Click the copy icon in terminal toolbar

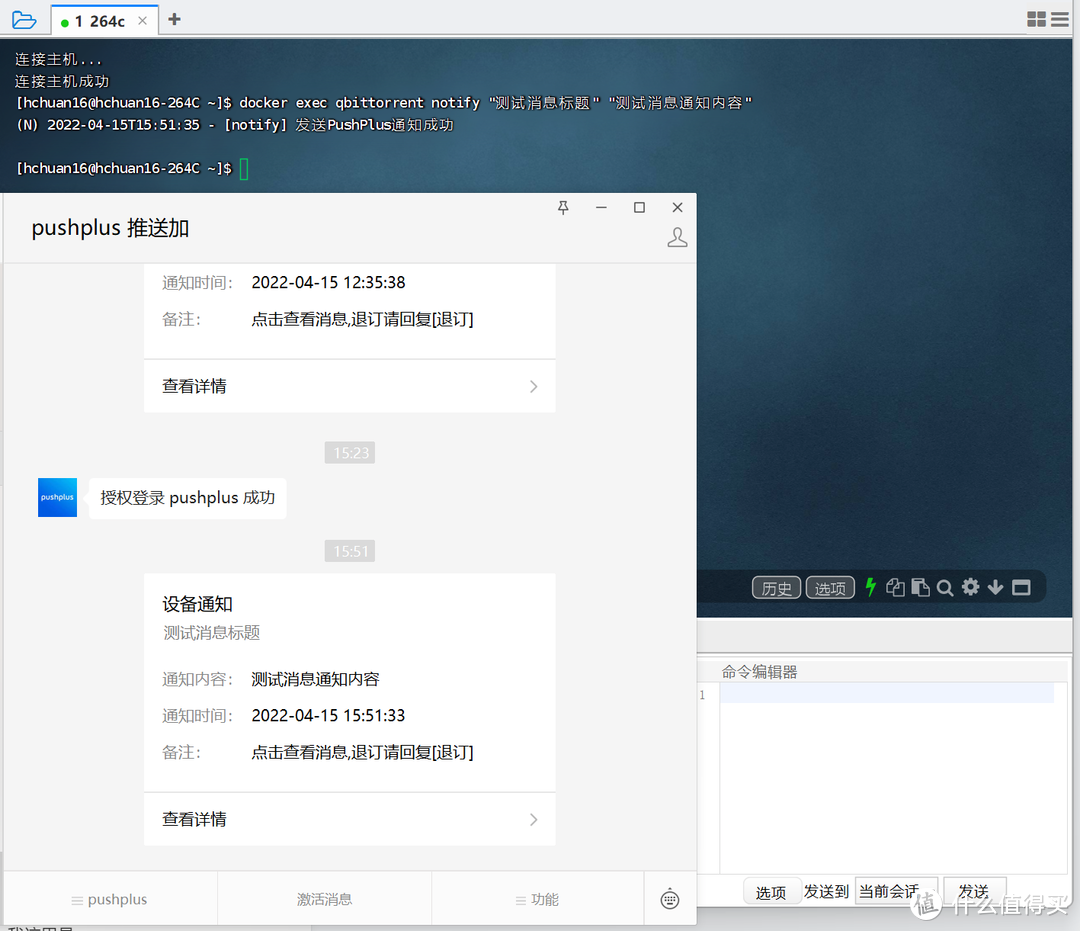pyautogui.click(x=895, y=587)
